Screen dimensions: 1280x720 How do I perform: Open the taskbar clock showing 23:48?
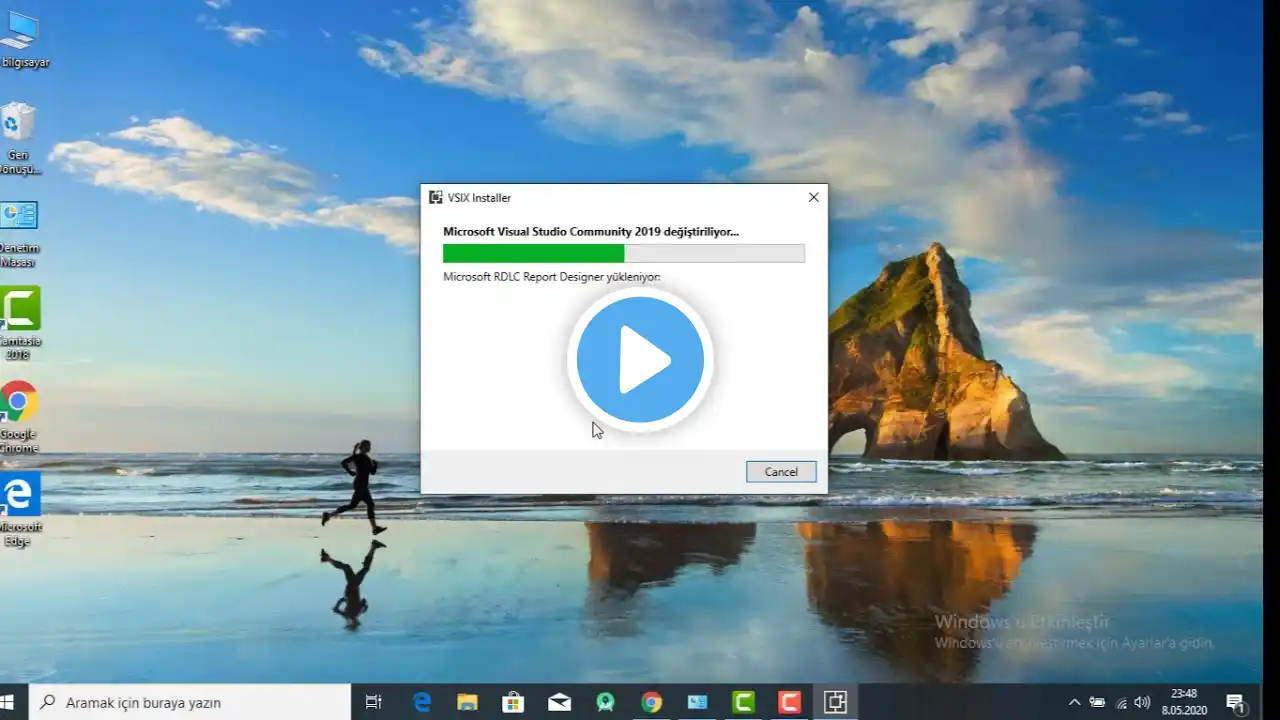point(1185,702)
